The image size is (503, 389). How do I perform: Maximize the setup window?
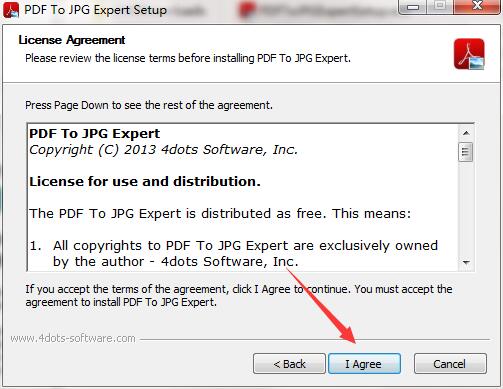pyautogui.click(x=440, y=6)
